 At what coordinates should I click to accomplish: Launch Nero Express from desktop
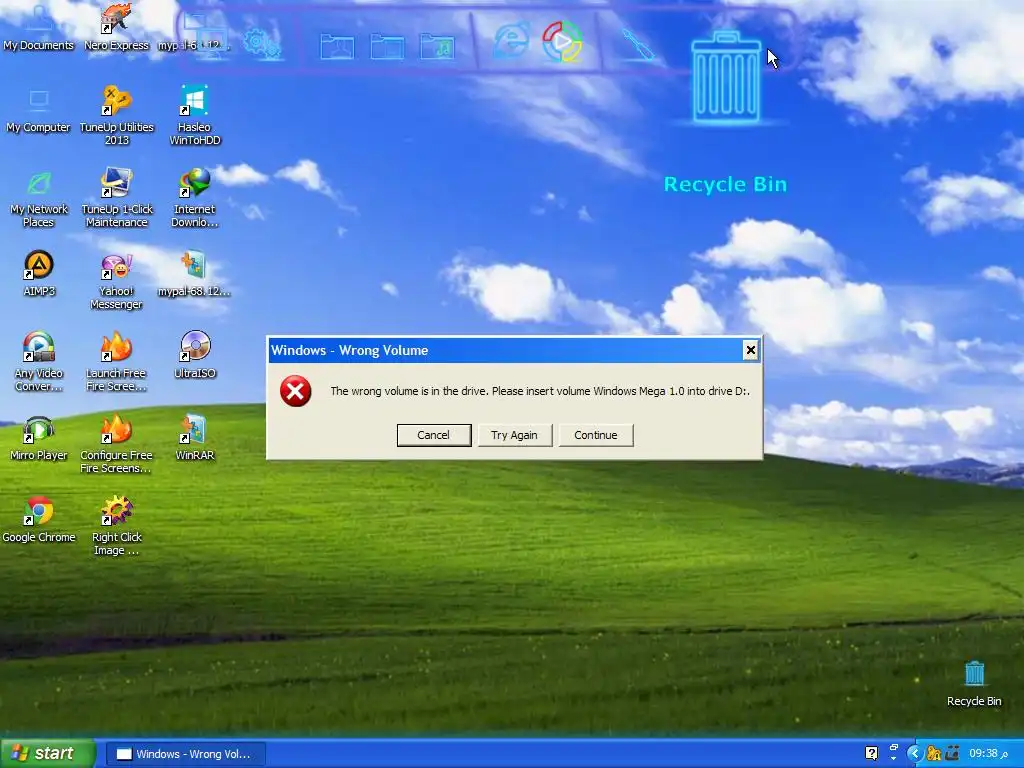click(116, 26)
